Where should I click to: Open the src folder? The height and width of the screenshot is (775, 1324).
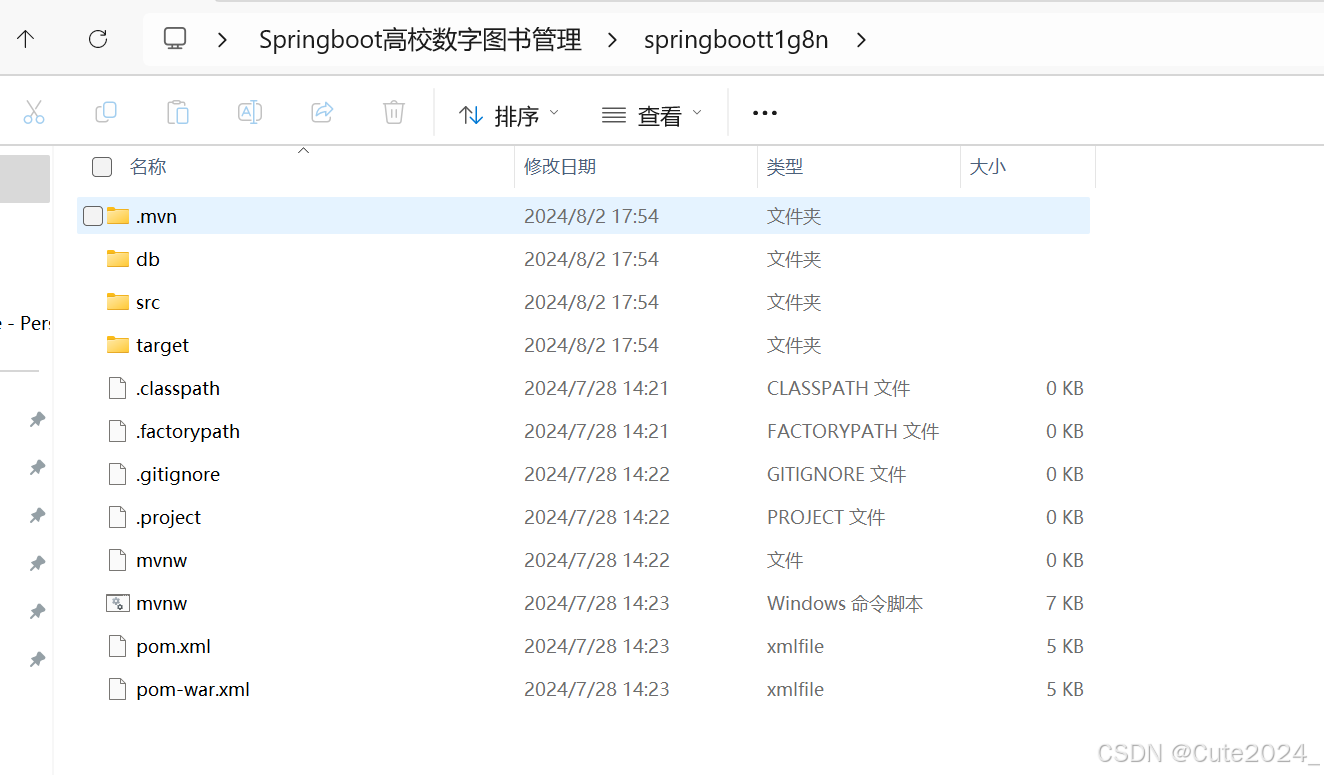(147, 301)
